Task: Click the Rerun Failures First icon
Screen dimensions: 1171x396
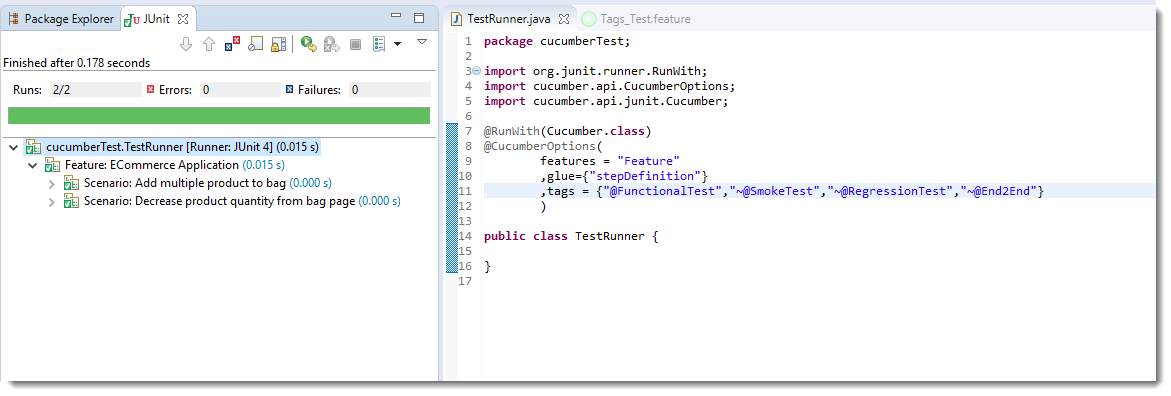Action: (332, 44)
